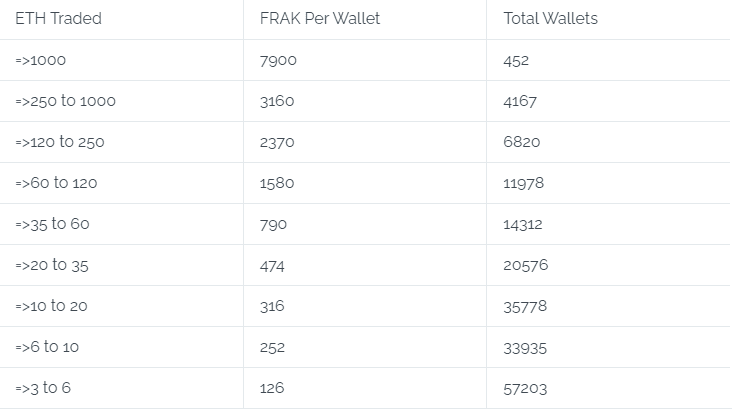Select the =>250 to 1000 row label

point(66,101)
